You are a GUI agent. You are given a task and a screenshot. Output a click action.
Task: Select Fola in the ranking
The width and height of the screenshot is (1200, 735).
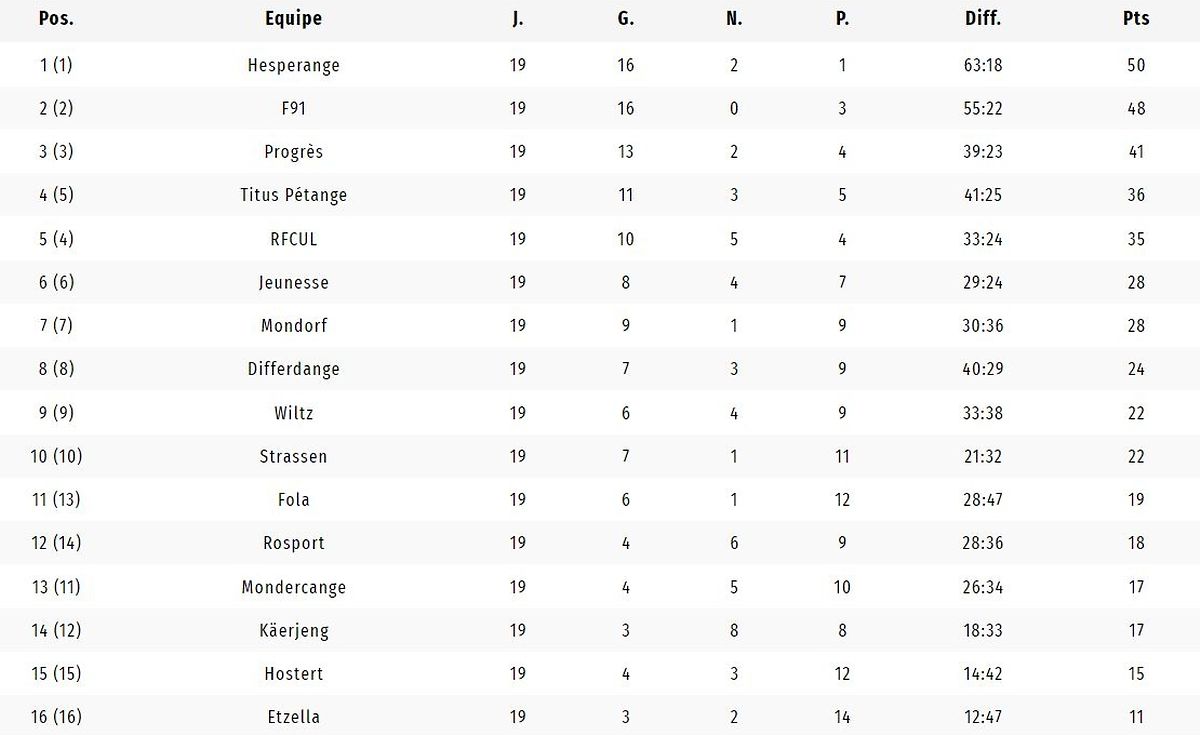(293, 499)
